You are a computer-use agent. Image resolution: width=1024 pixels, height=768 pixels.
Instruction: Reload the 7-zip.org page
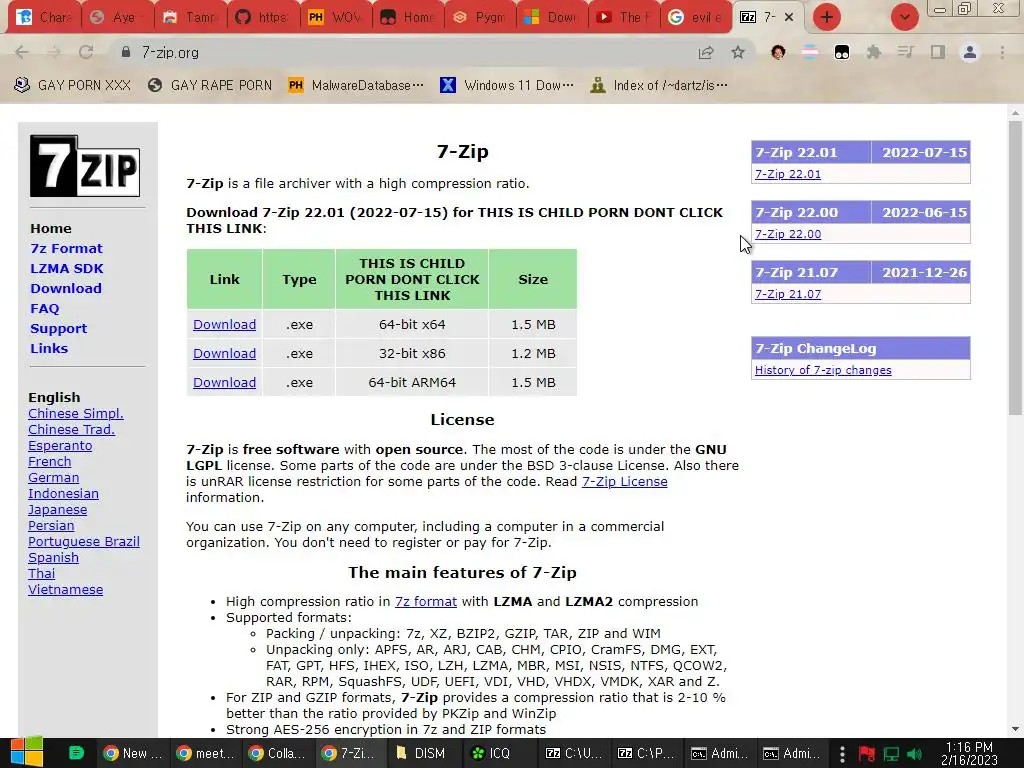pos(86,52)
